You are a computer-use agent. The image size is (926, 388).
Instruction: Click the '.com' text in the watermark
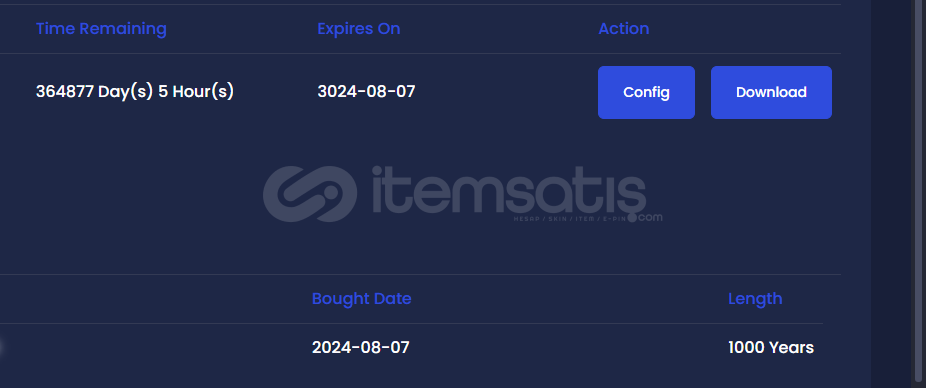pyautogui.click(x=650, y=217)
